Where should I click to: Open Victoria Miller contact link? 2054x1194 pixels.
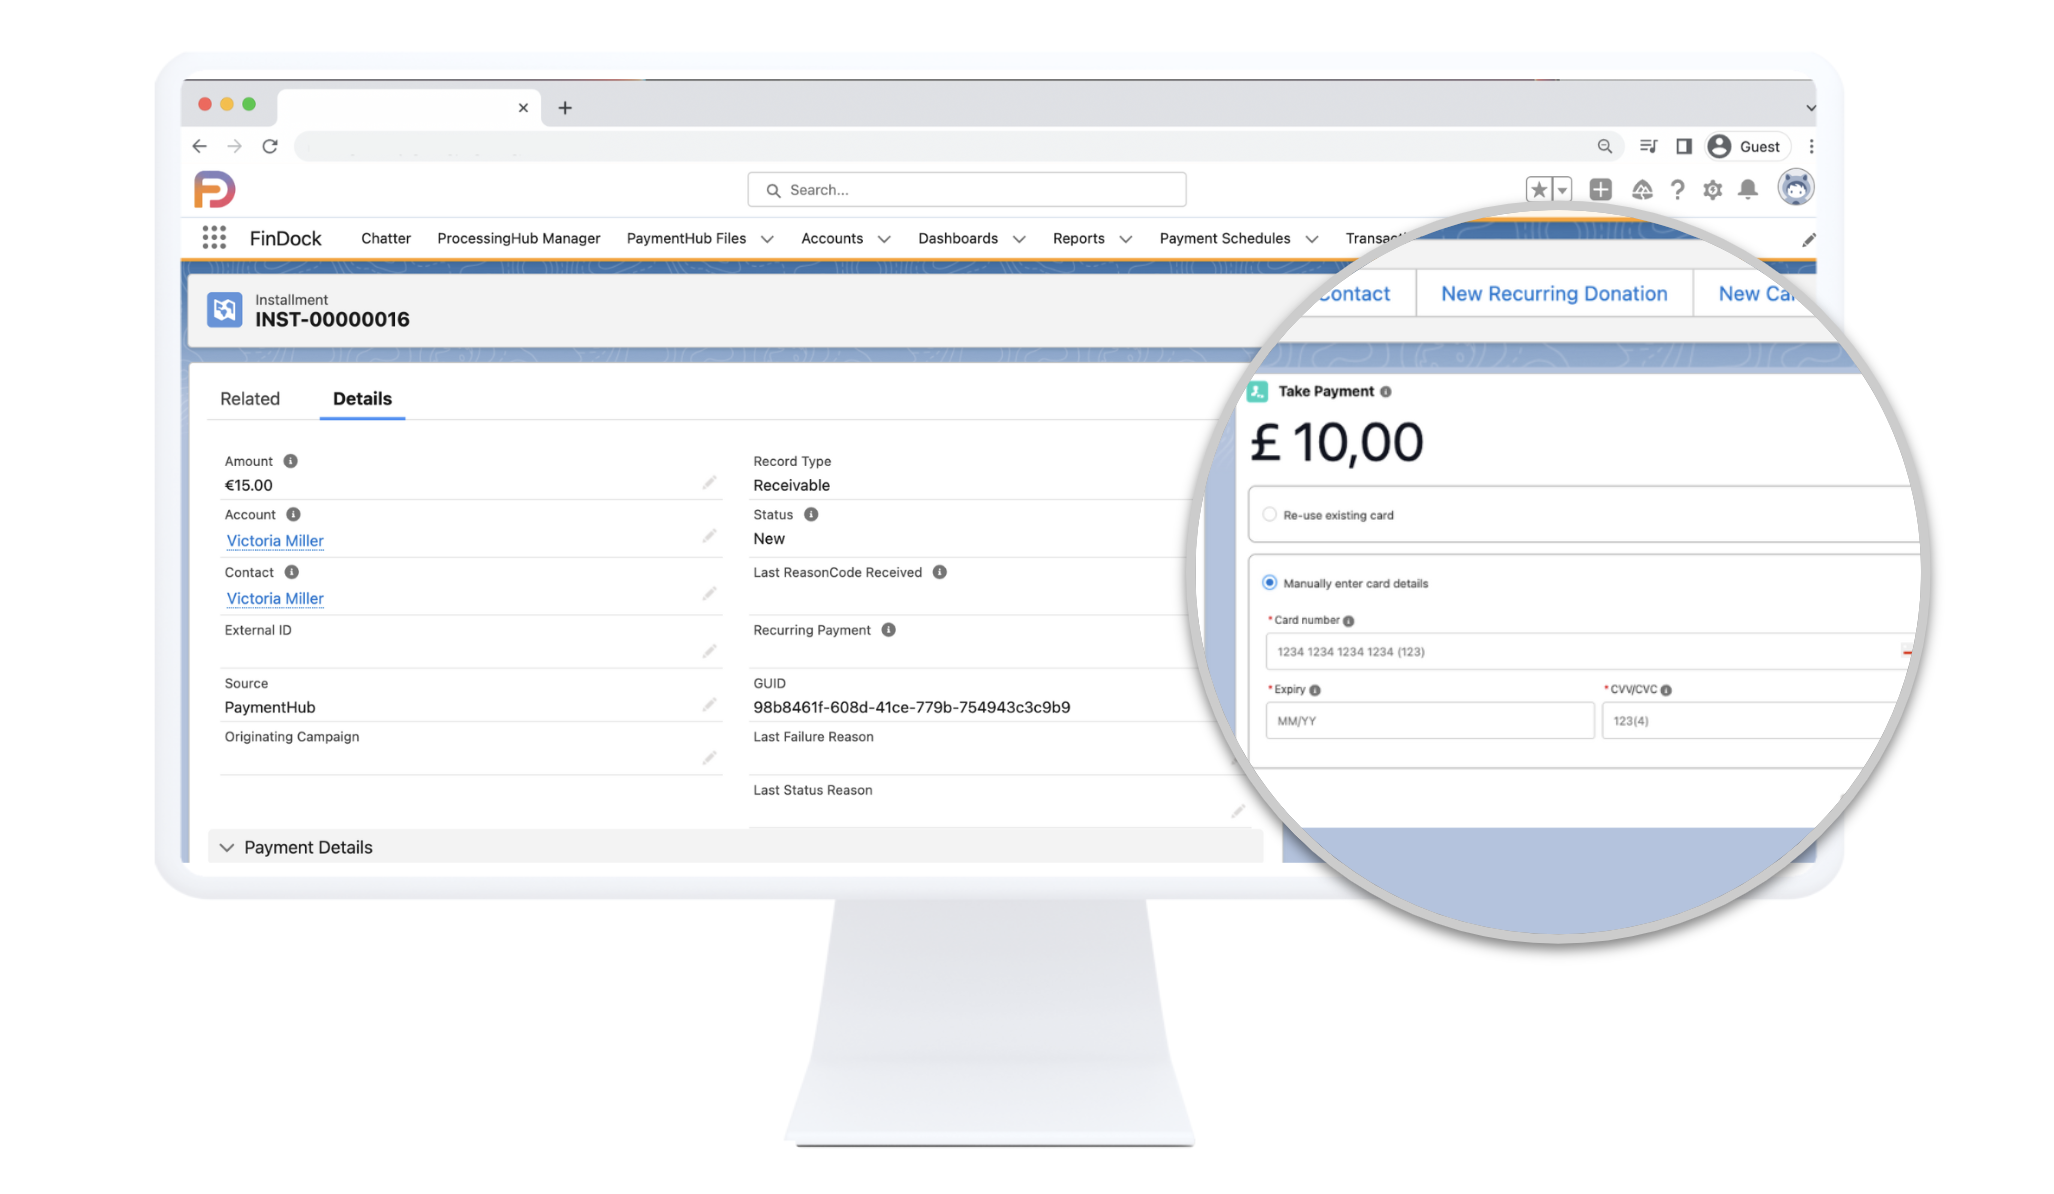[275, 598]
